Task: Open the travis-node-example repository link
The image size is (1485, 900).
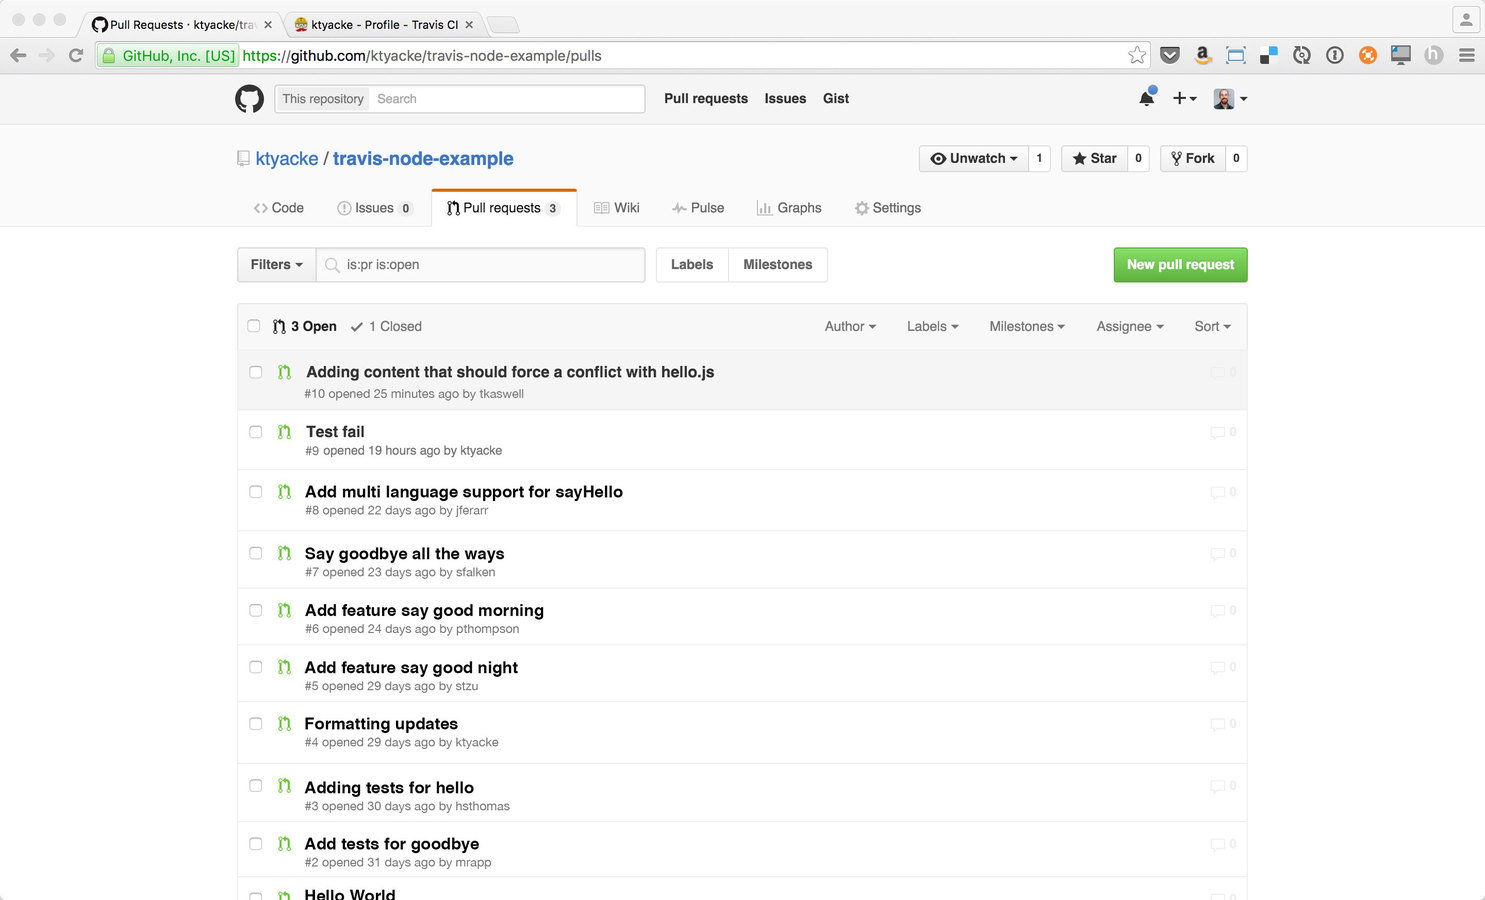Action: point(423,158)
